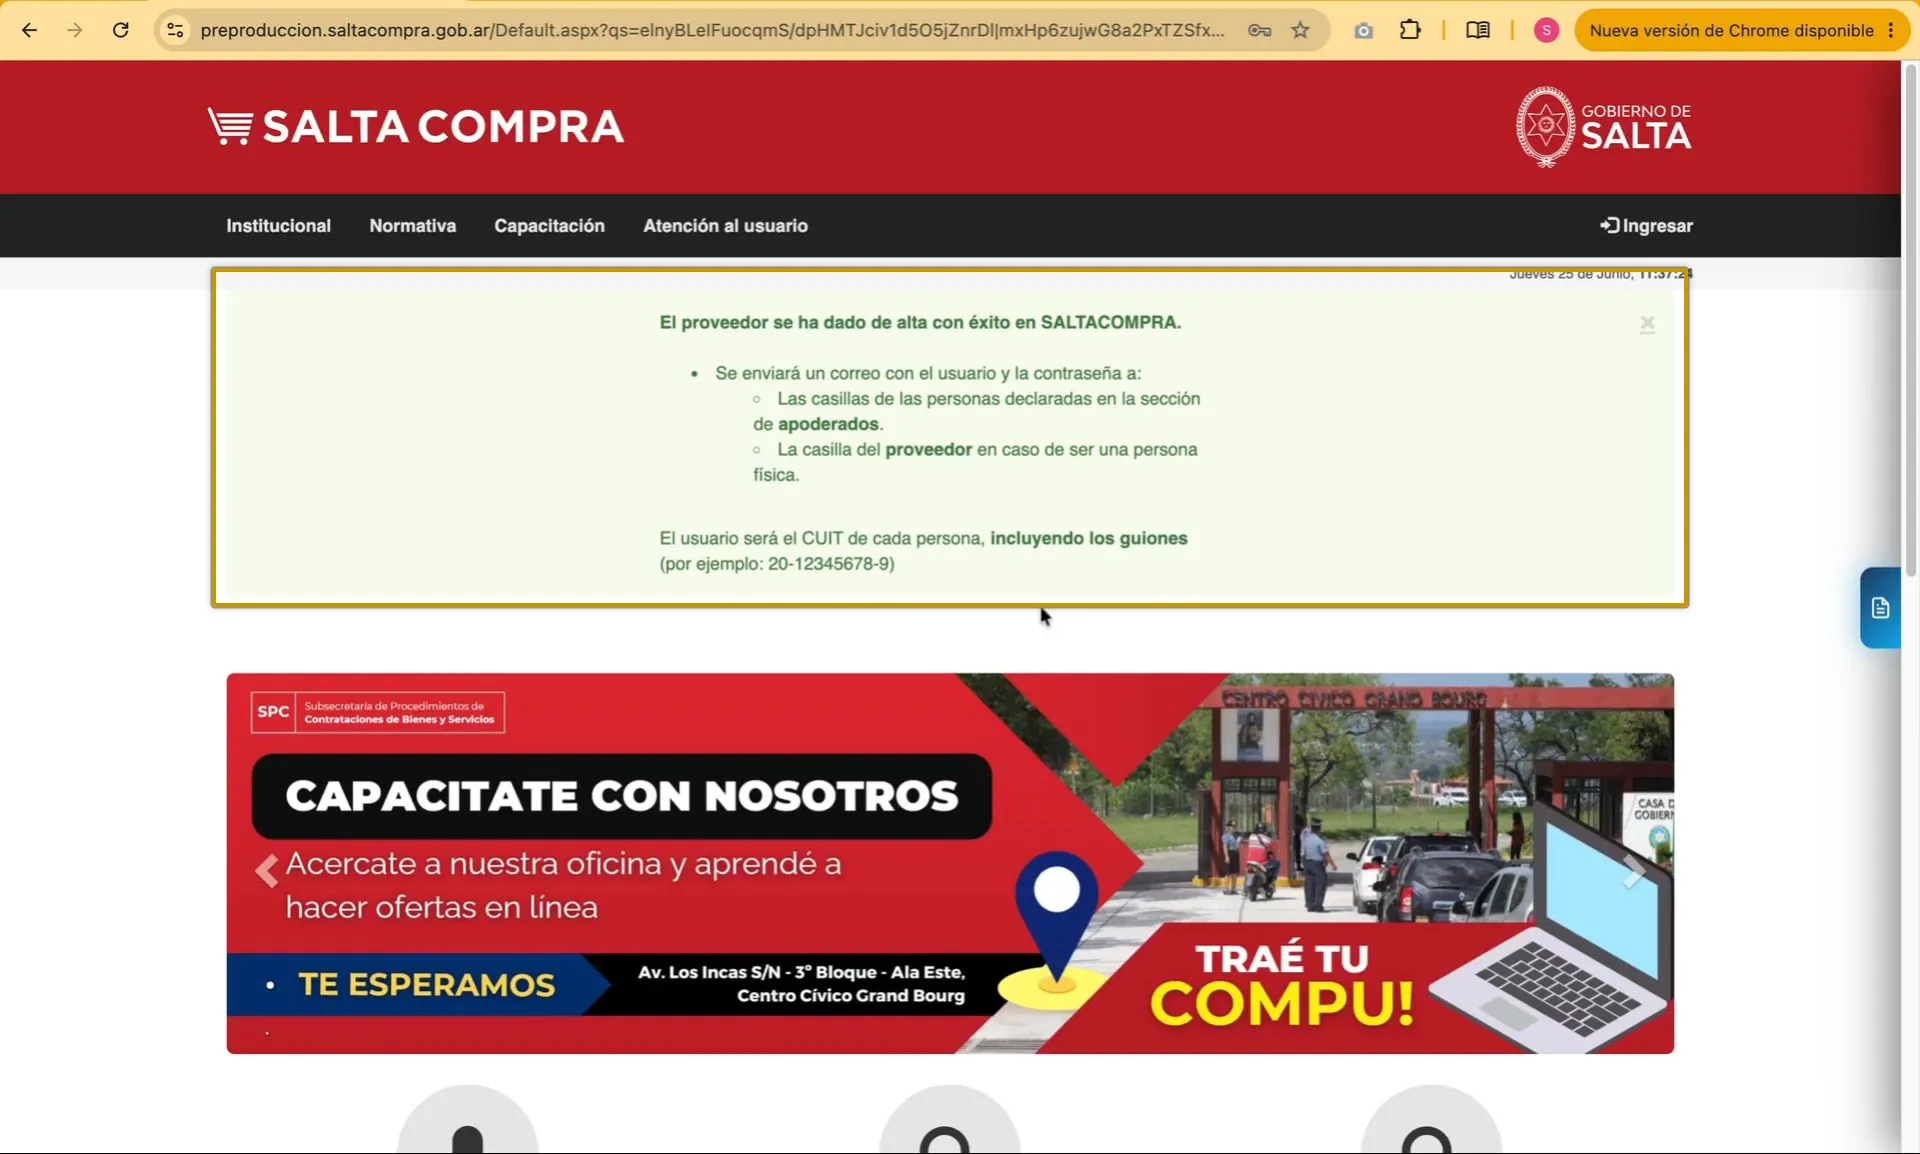Open the extensions puzzle icon
The height and width of the screenshot is (1154, 1920).
coord(1410,30)
